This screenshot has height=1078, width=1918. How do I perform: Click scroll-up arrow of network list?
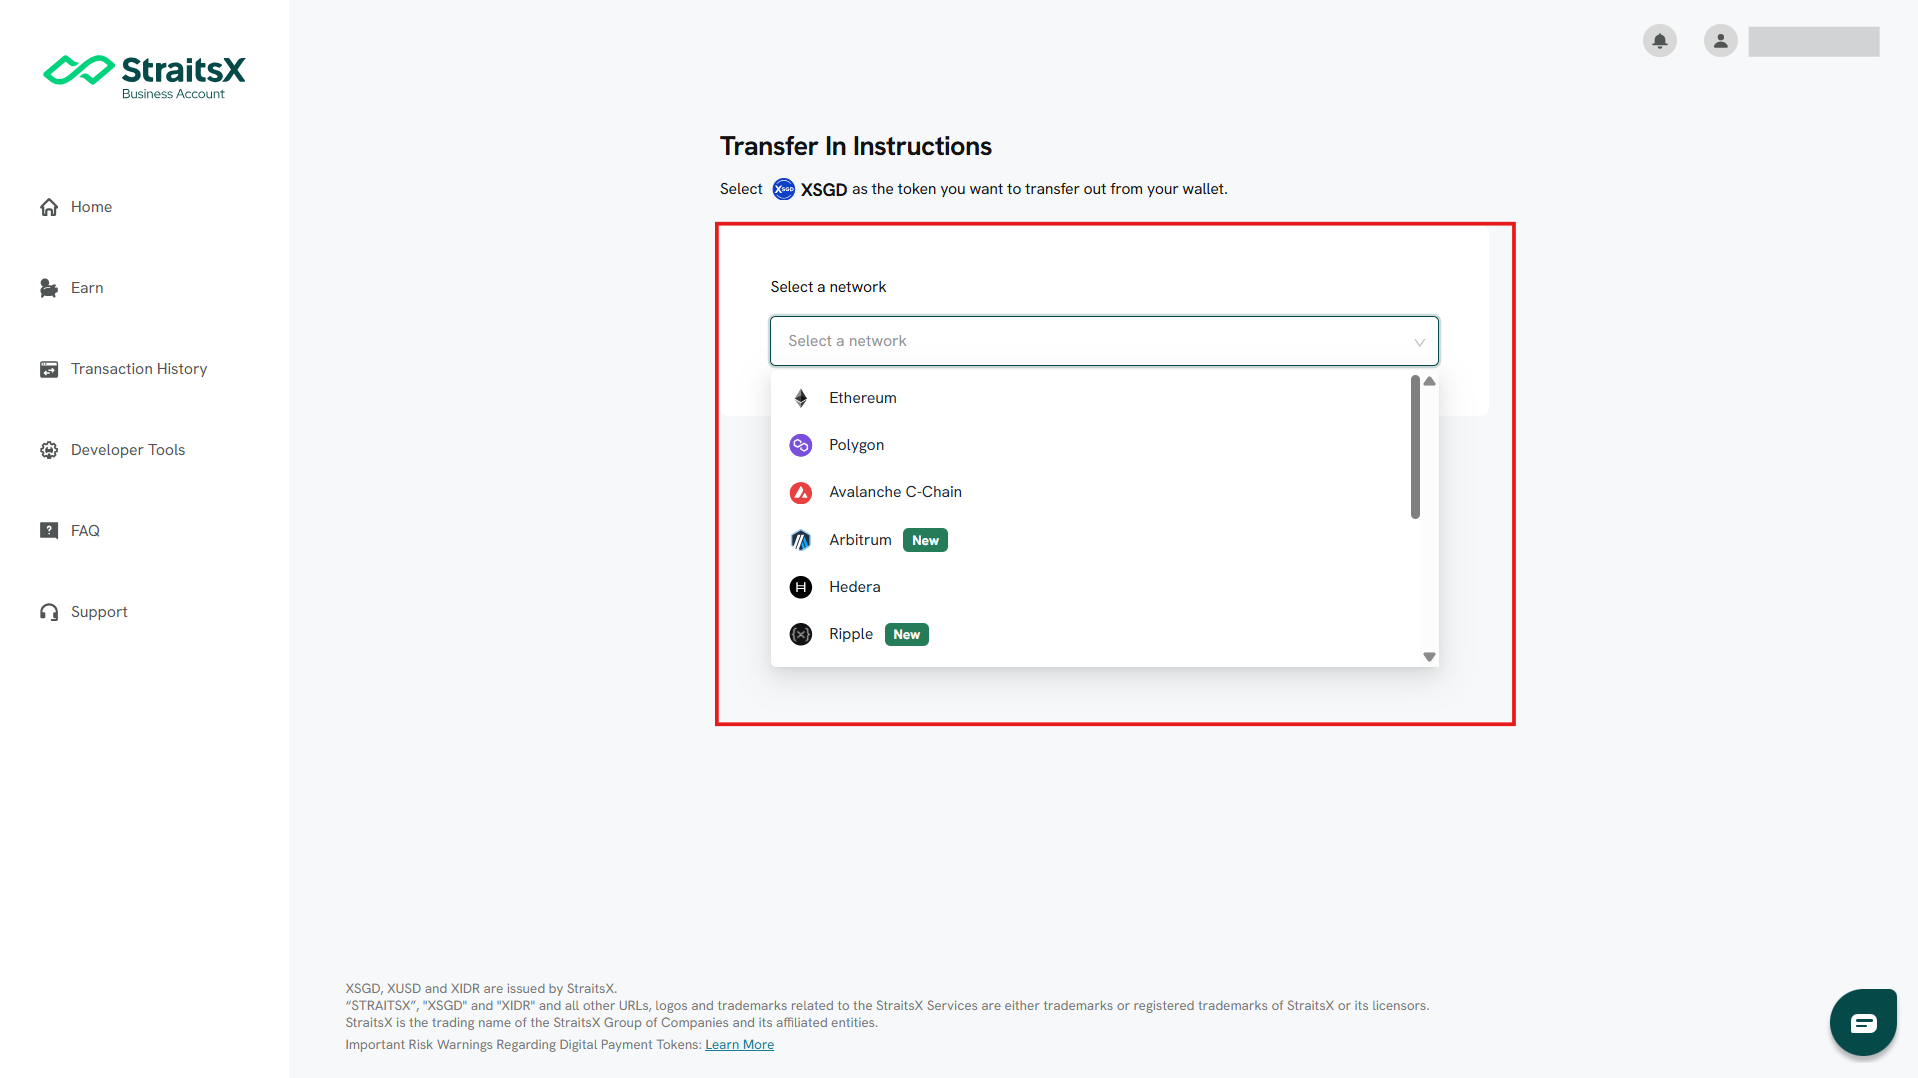tap(1429, 381)
